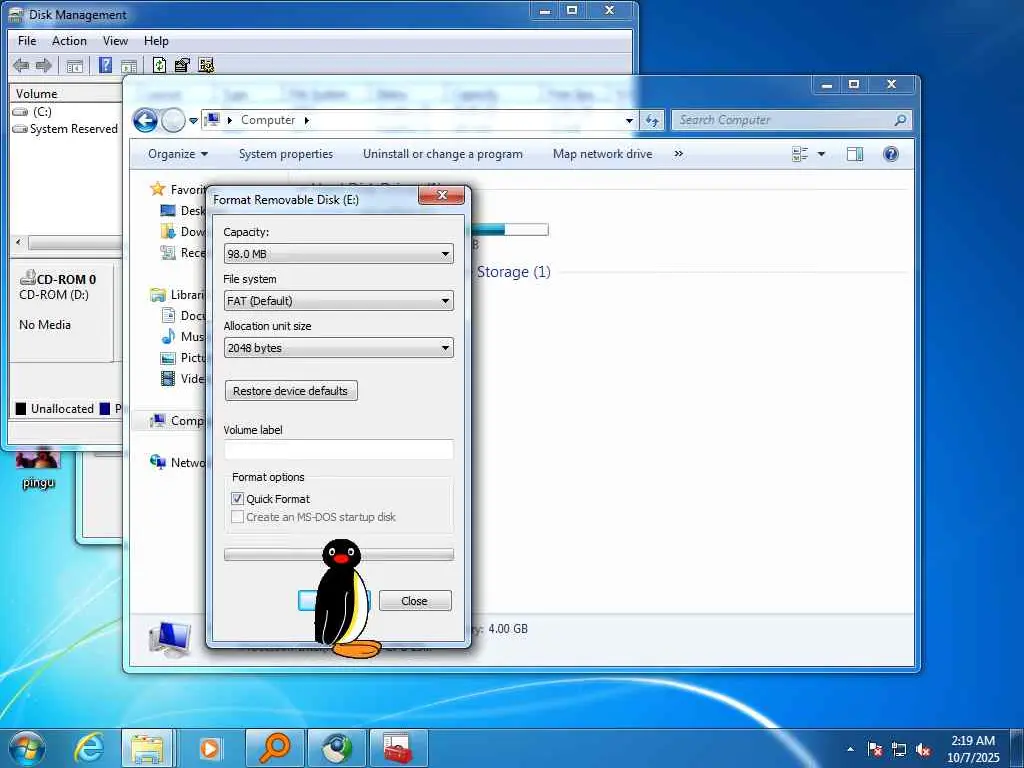Open the pingu desktop icon

(x=38, y=469)
